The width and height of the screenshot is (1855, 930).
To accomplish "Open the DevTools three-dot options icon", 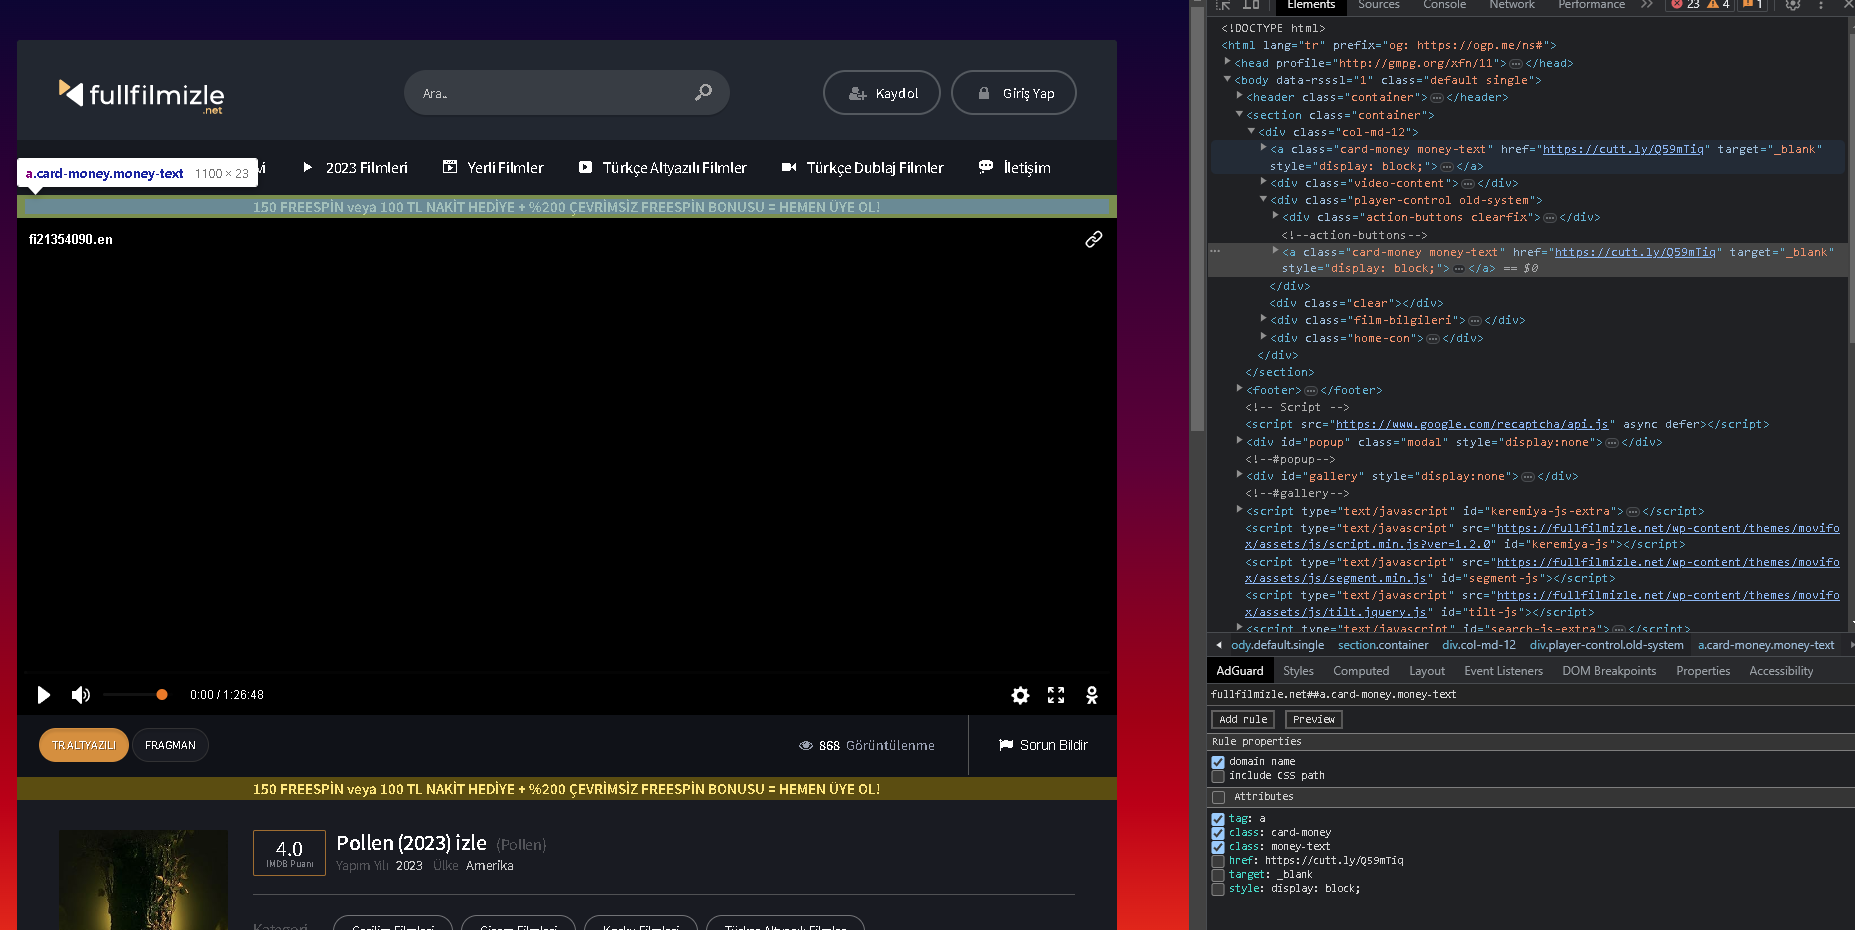I will point(1820,6).
